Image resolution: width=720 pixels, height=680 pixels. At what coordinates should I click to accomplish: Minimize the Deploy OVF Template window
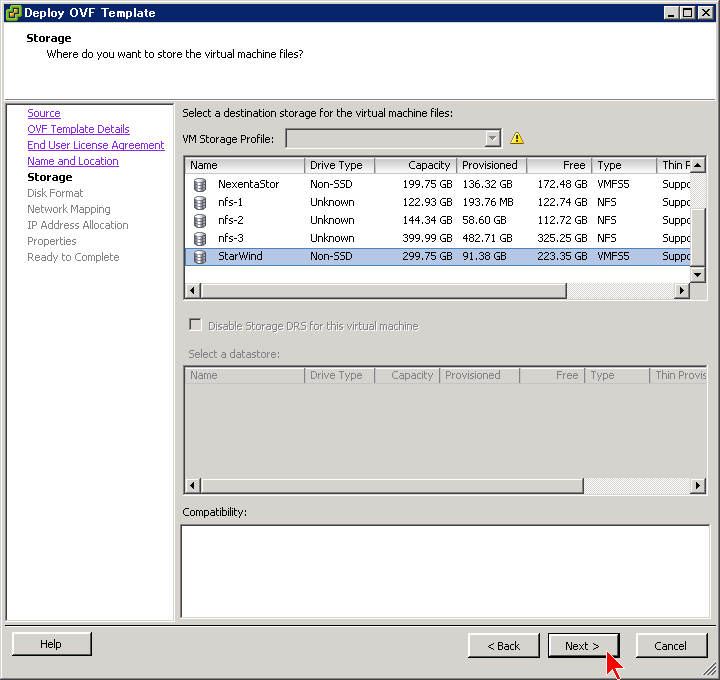click(672, 12)
